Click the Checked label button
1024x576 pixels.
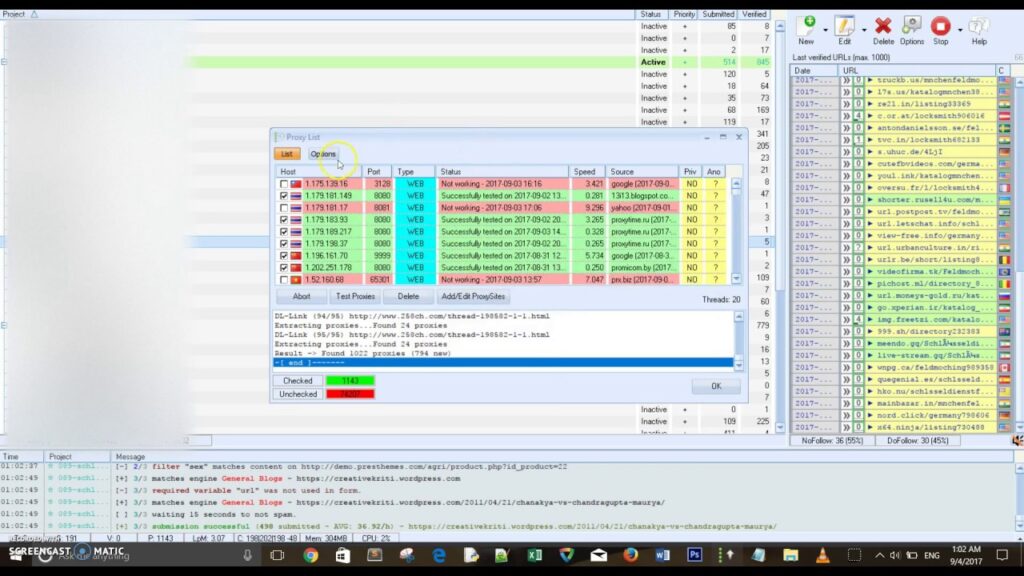pyautogui.click(x=297, y=381)
